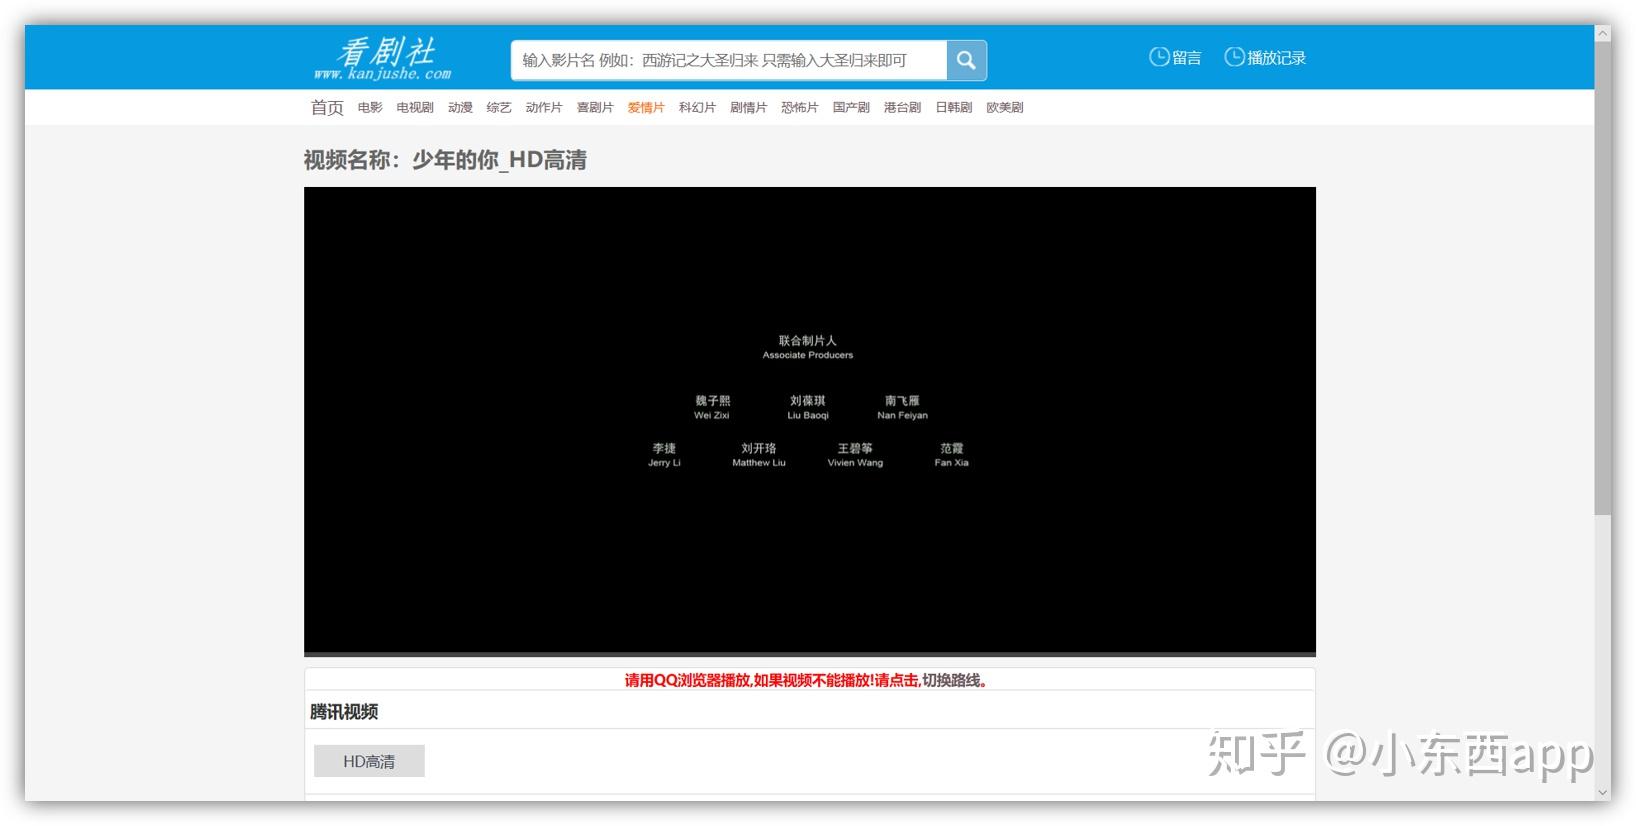
Task: Select the highlighted 爱情片 category
Action: coord(646,107)
